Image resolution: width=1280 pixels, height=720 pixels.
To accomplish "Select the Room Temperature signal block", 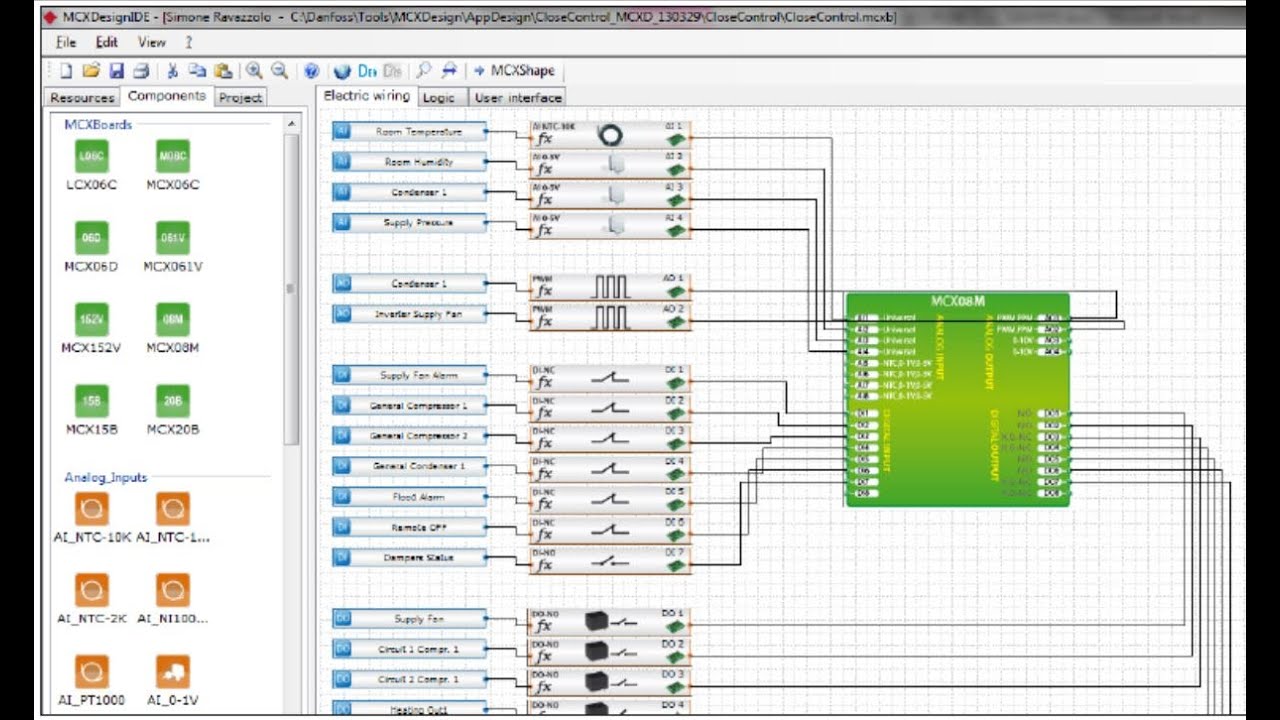I will point(410,131).
